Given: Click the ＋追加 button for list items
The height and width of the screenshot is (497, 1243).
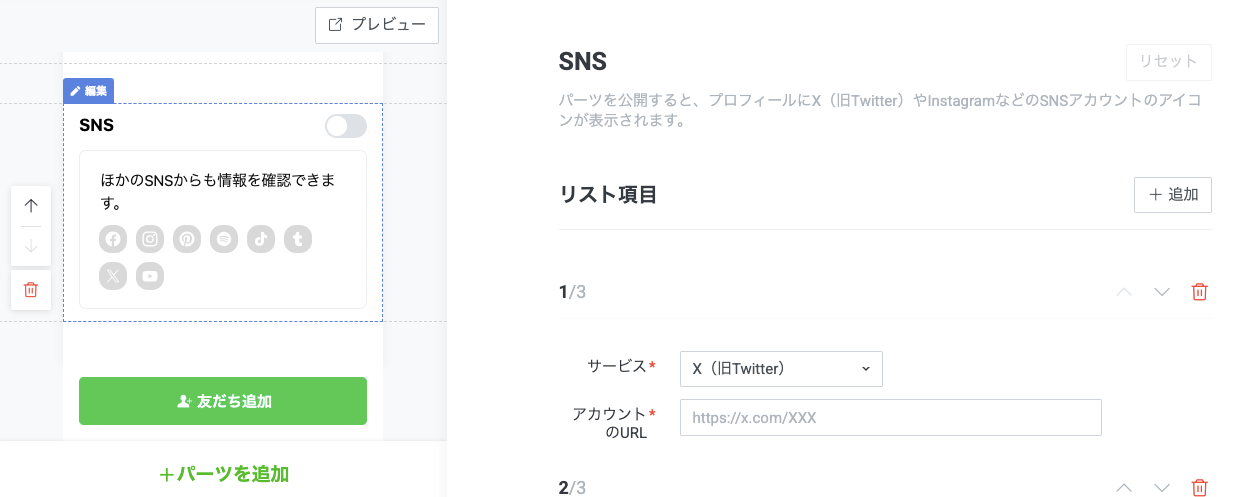Looking at the screenshot, I should click(x=1173, y=195).
